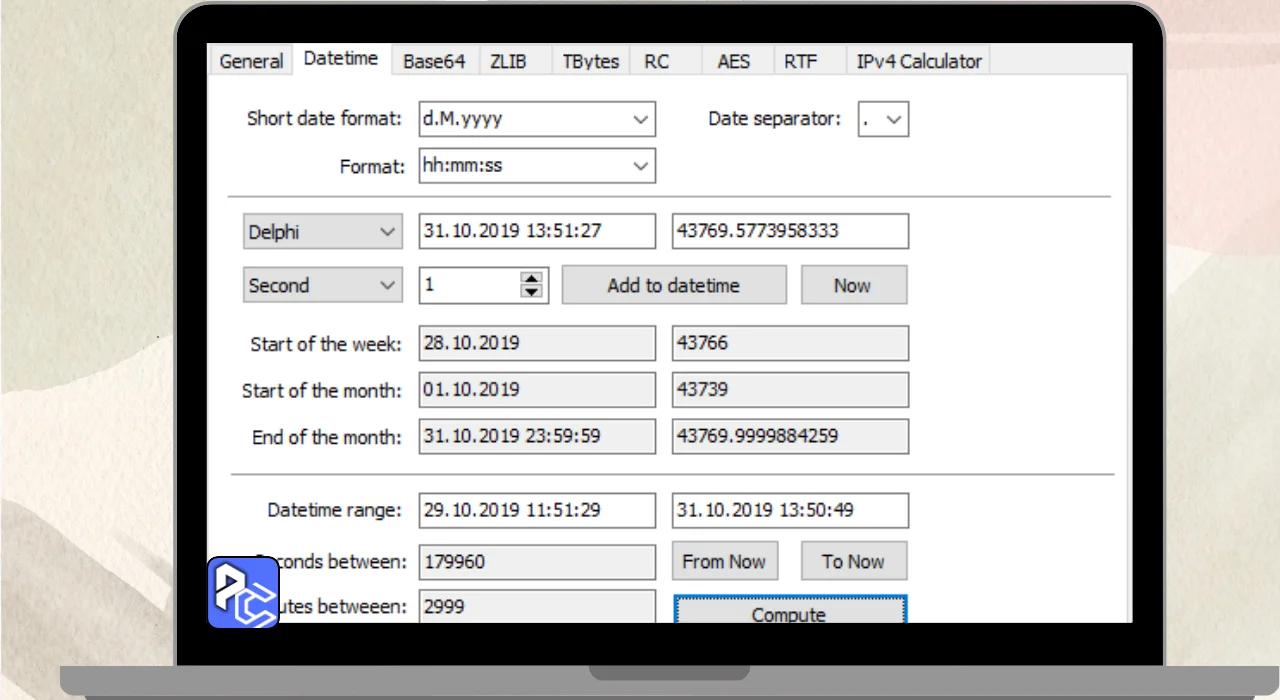1280x700 pixels.
Task: Expand the Short date format dropdown
Action: coord(641,119)
